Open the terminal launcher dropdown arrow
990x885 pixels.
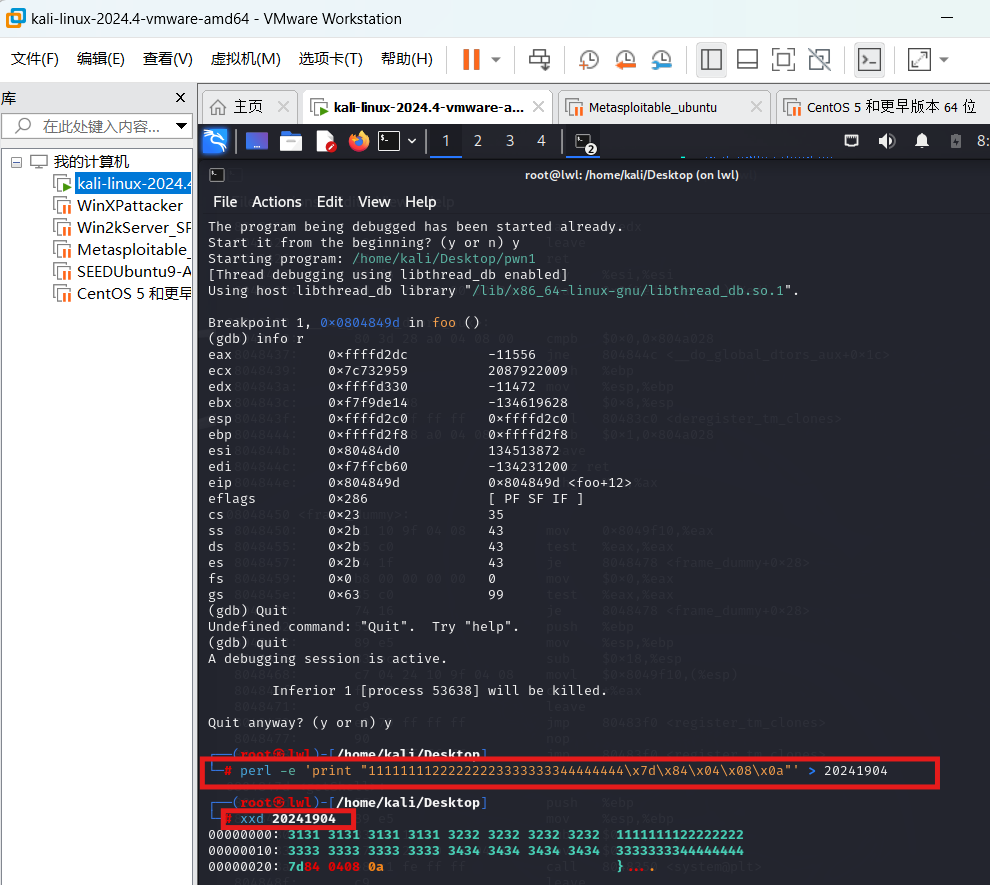click(412, 141)
